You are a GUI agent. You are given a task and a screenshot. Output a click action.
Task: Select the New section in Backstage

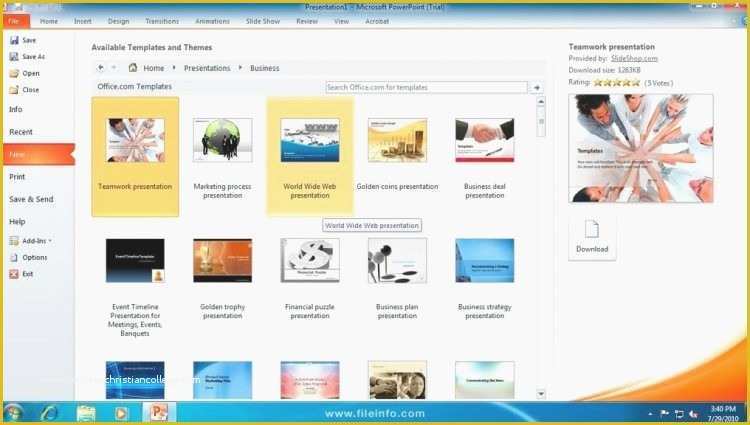tap(38, 154)
